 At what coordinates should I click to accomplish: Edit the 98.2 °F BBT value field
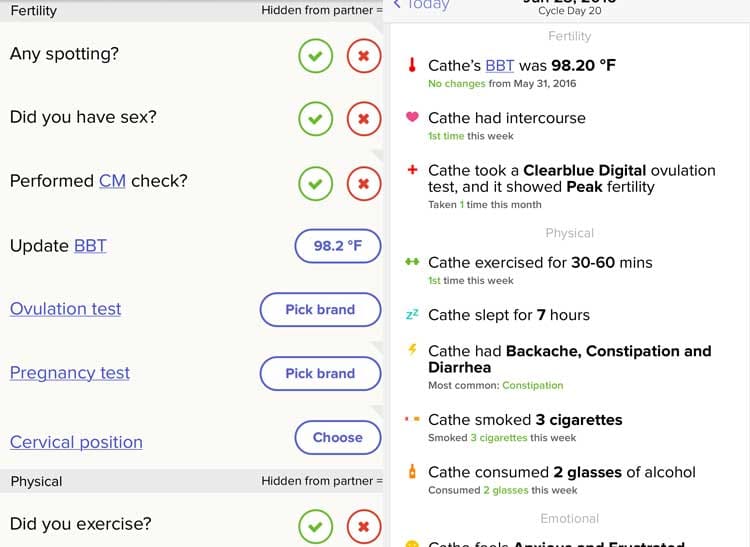click(337, 246)
